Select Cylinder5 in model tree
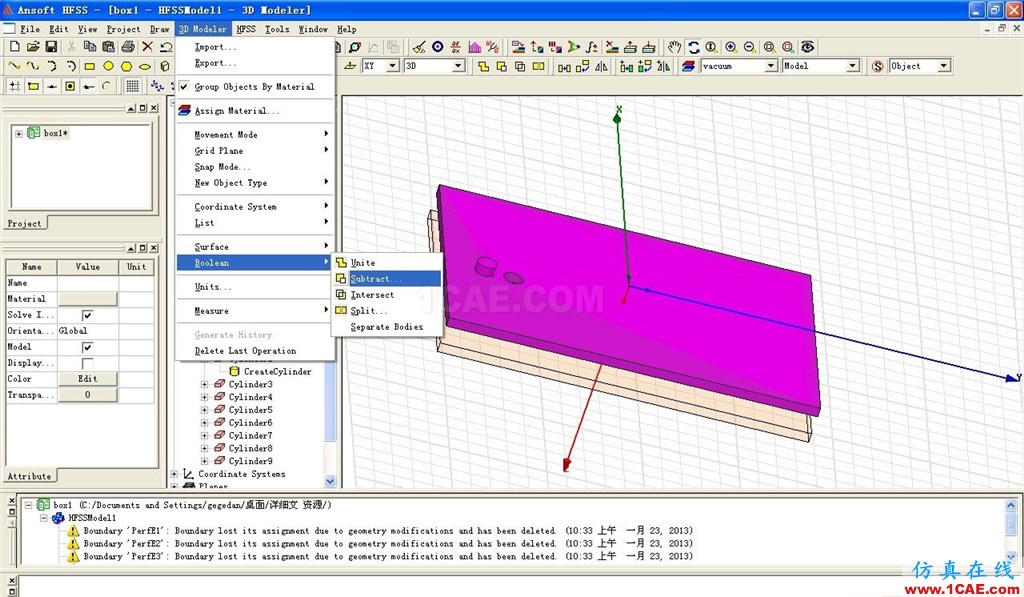Screen dimensions: 1024x597 pos(251,410)
